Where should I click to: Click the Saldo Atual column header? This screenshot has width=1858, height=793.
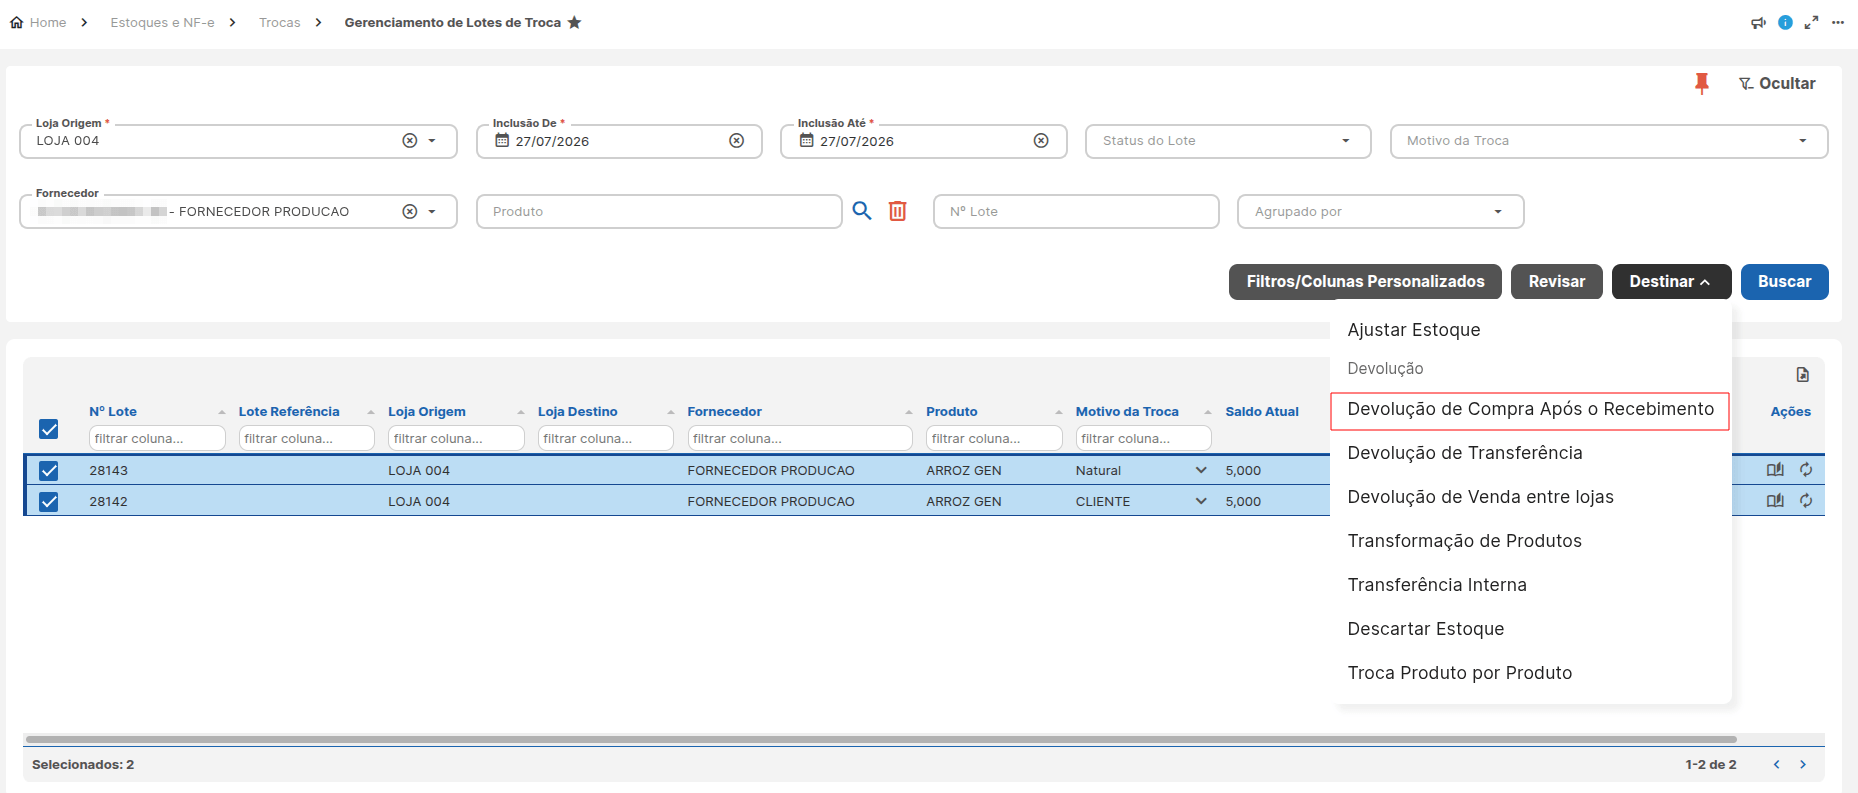click(x=1262, y=412)
